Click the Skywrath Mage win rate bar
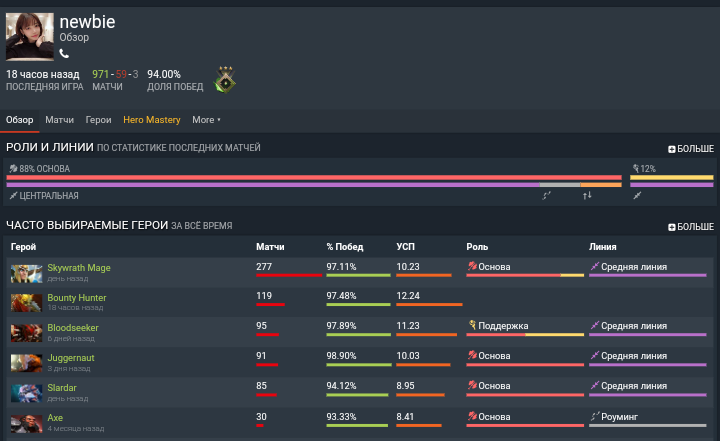 [x=357, y=276]
